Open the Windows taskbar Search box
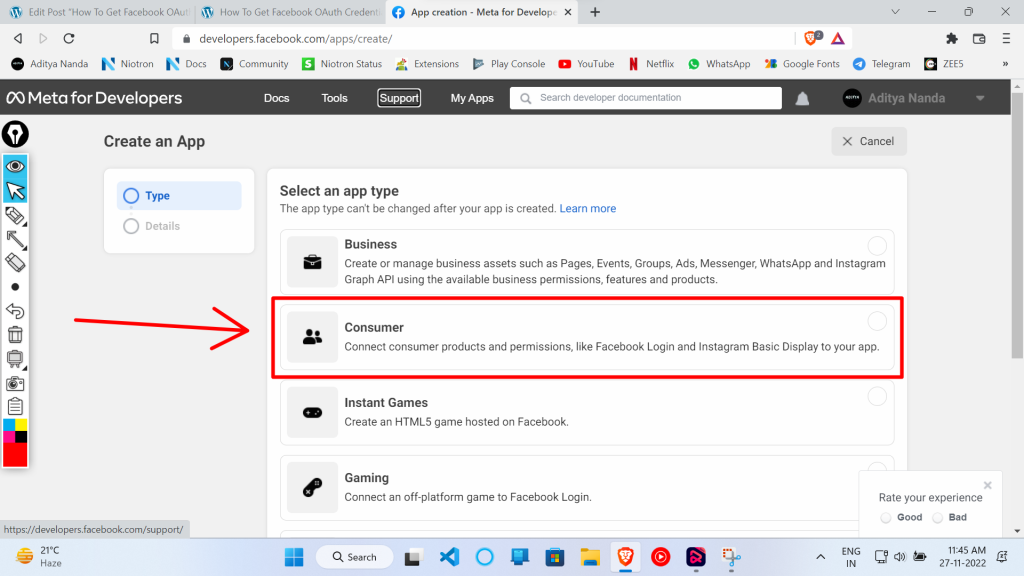Viewport: 1024px width, 576px height. 355,557
